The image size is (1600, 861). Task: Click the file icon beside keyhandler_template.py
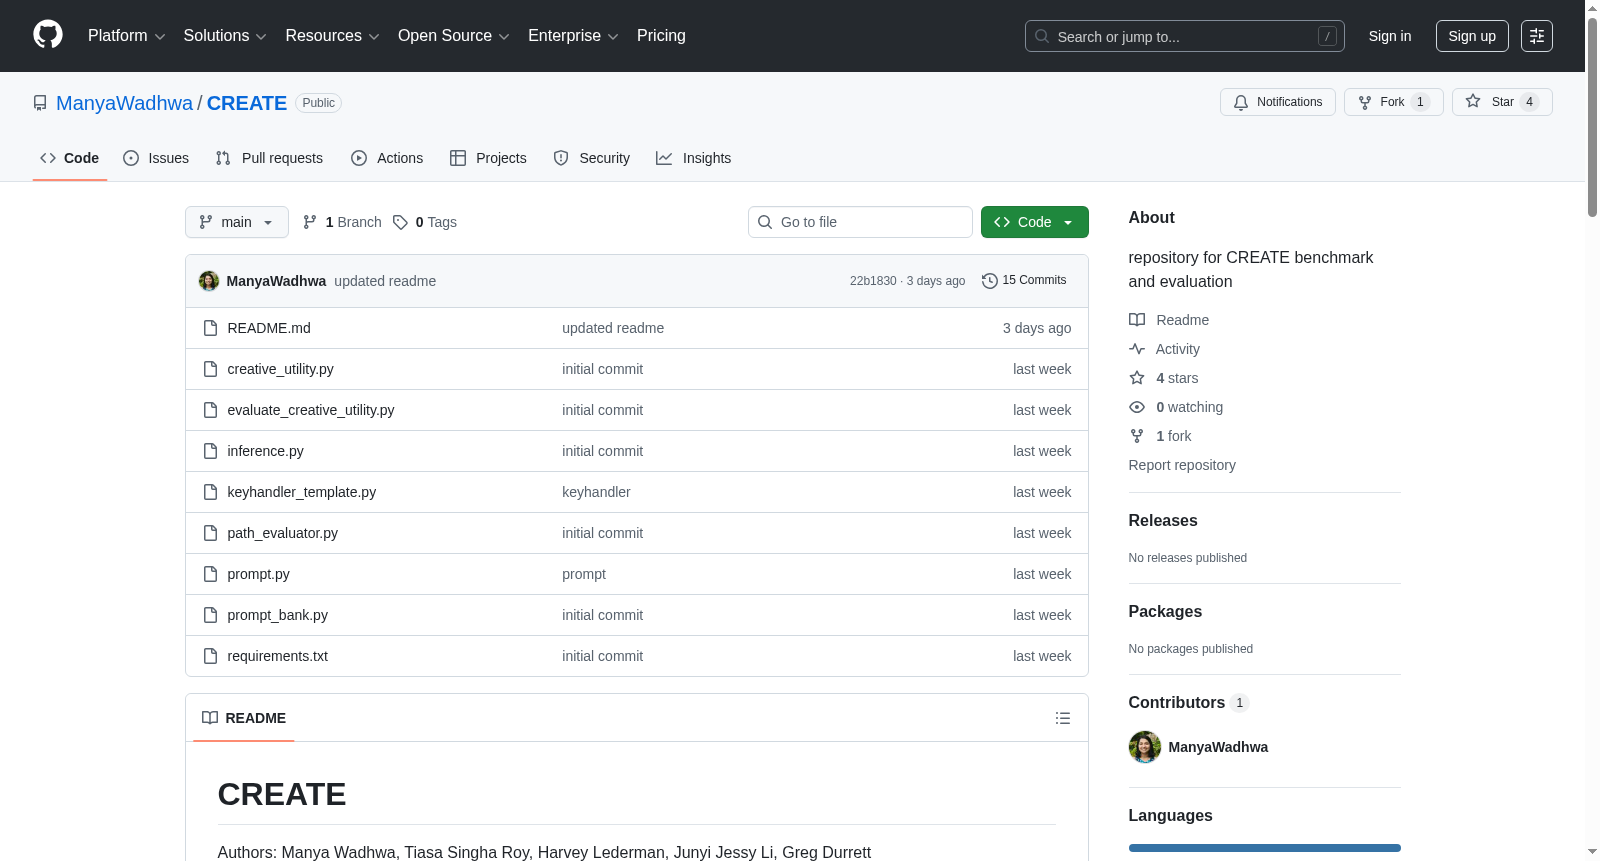[210, 492]
